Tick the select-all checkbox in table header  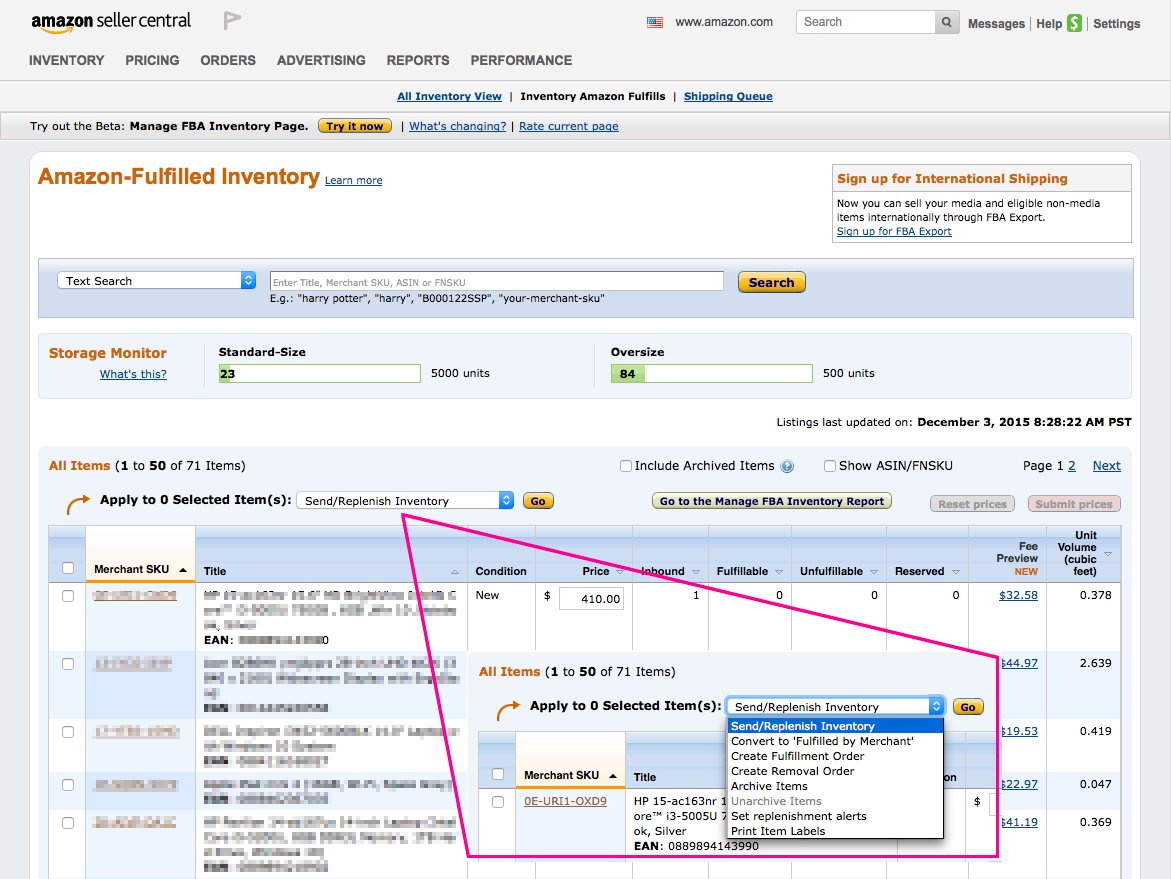(68, 568)
